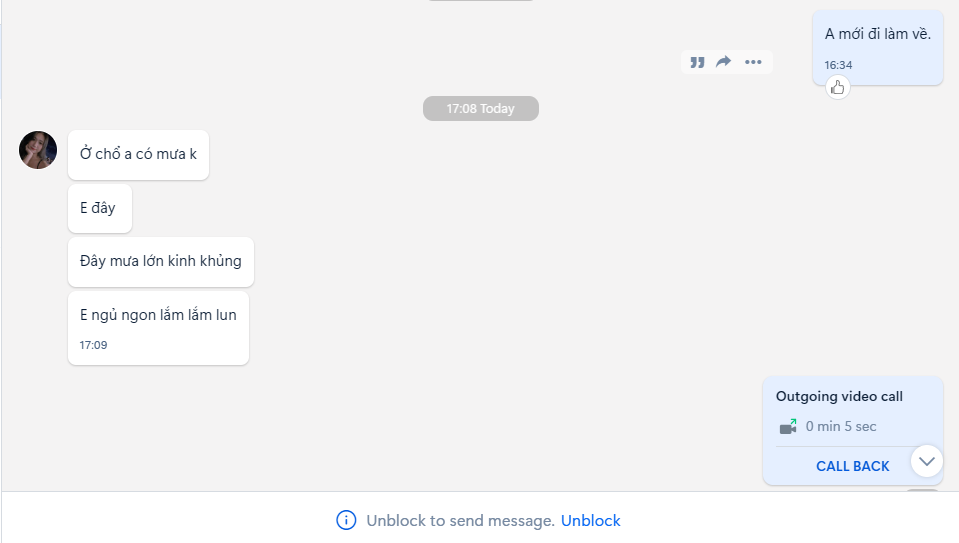Click the Unblock link

590,520
